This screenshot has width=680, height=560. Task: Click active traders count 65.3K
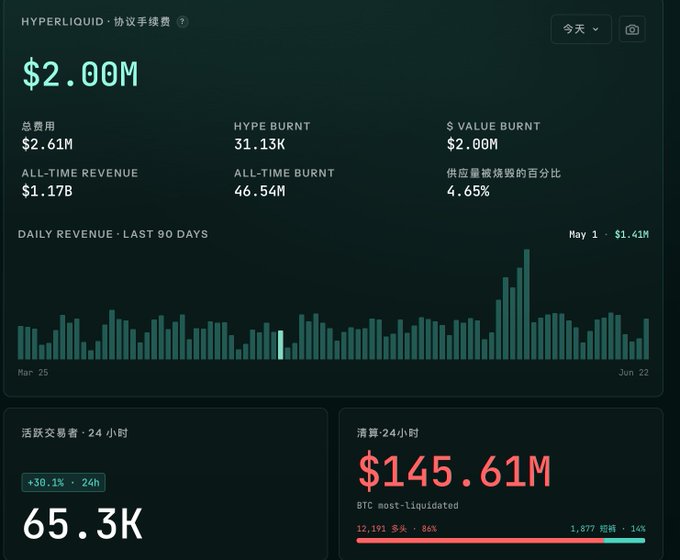click(x=82, y=524)
